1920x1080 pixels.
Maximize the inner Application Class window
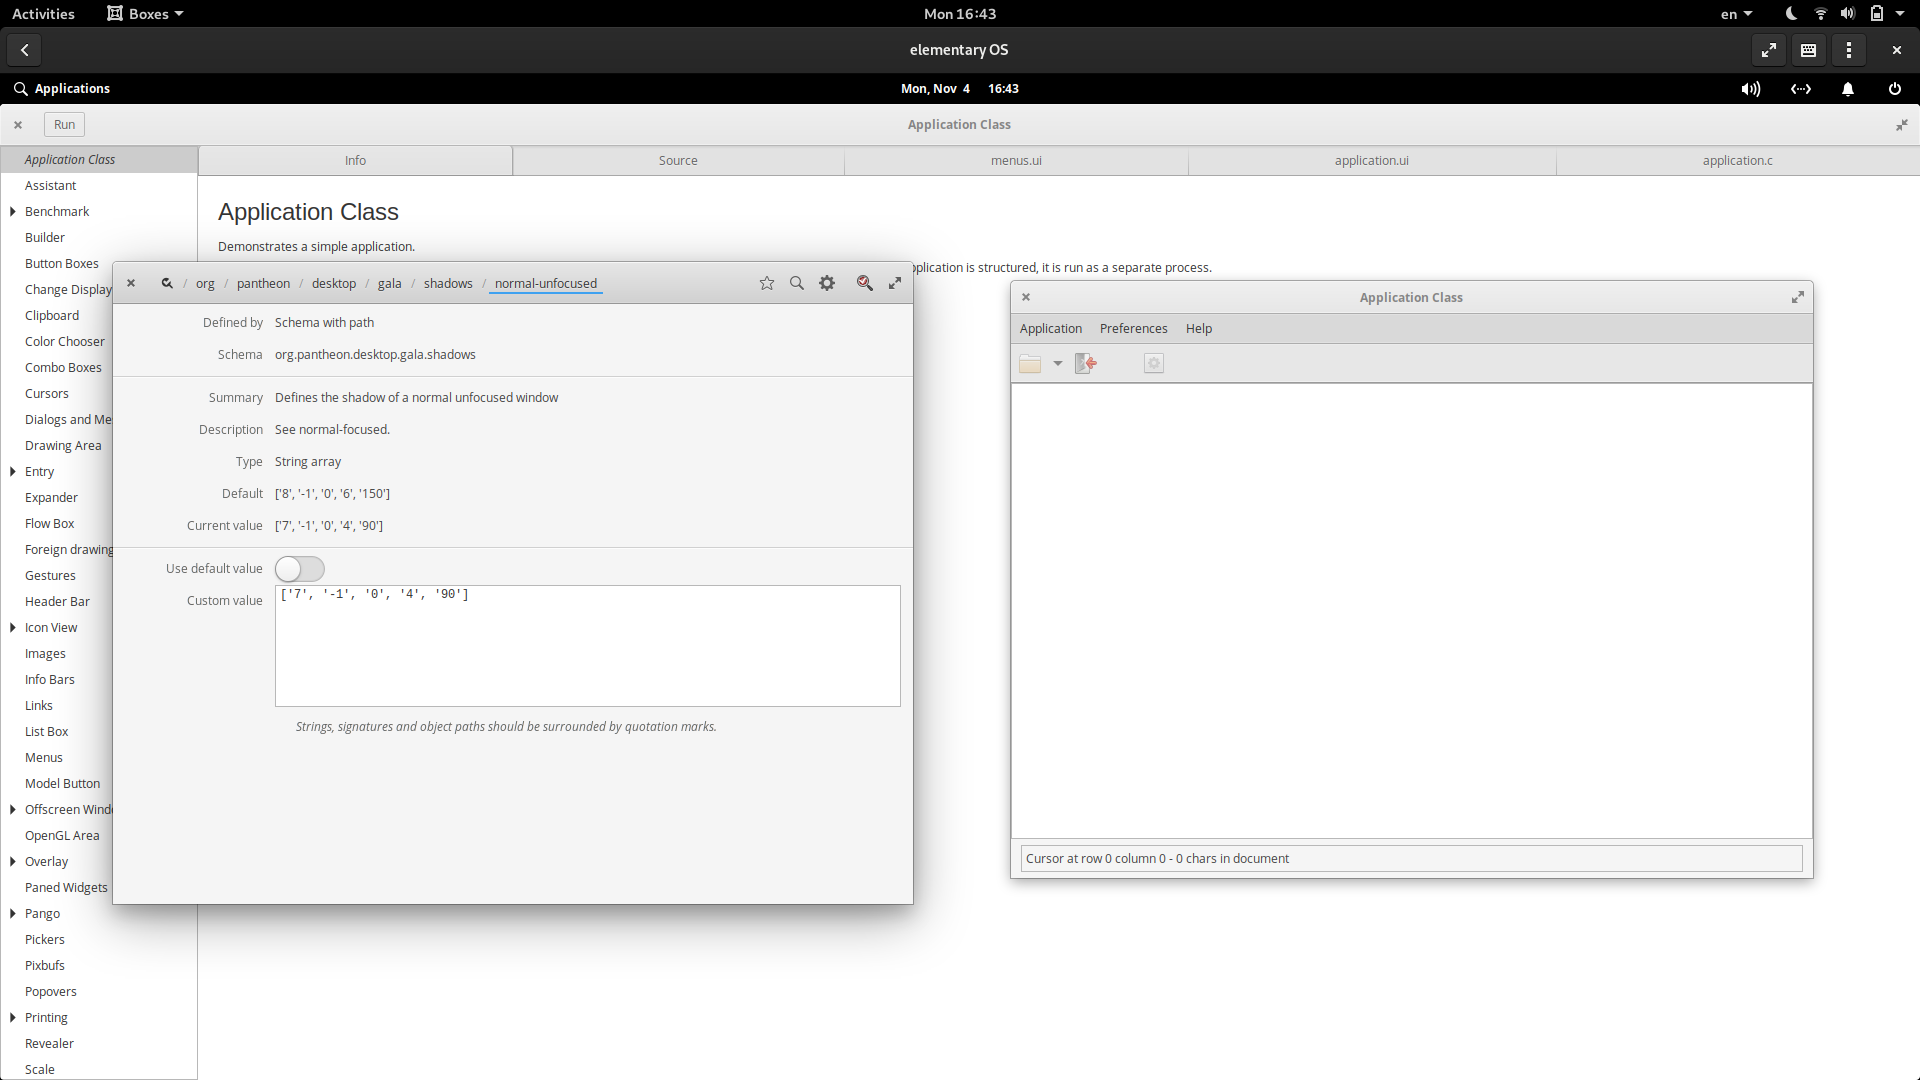[1798, 297]
